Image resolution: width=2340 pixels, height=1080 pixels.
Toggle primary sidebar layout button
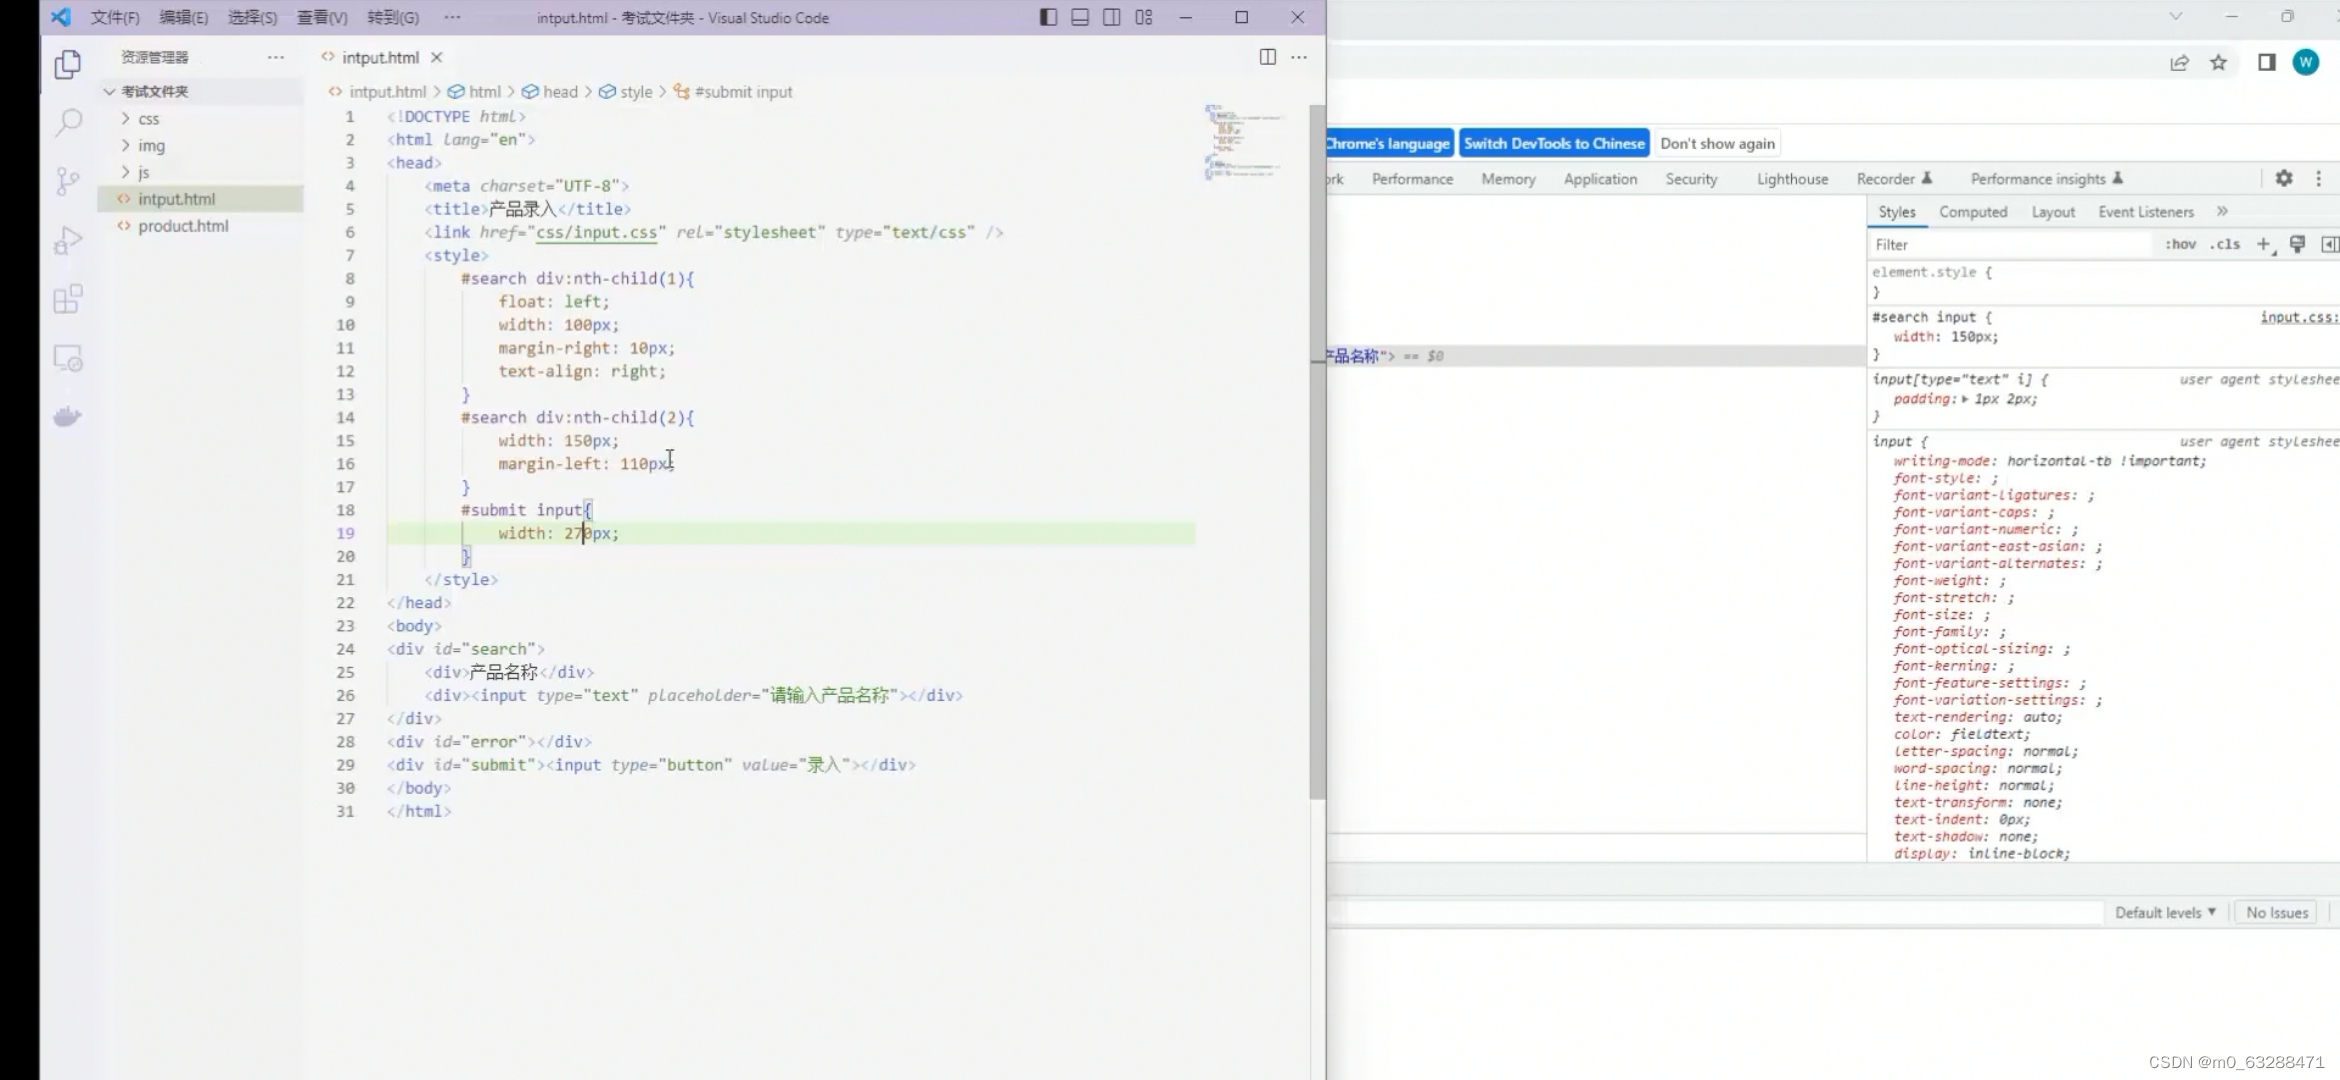(1048, 17)
